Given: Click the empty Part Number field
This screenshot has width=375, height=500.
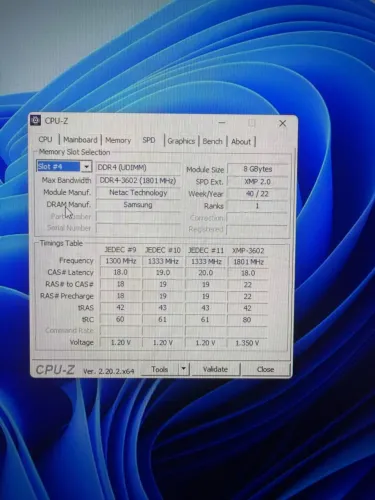Looking at the screenshot, I should tap(138, 217).
